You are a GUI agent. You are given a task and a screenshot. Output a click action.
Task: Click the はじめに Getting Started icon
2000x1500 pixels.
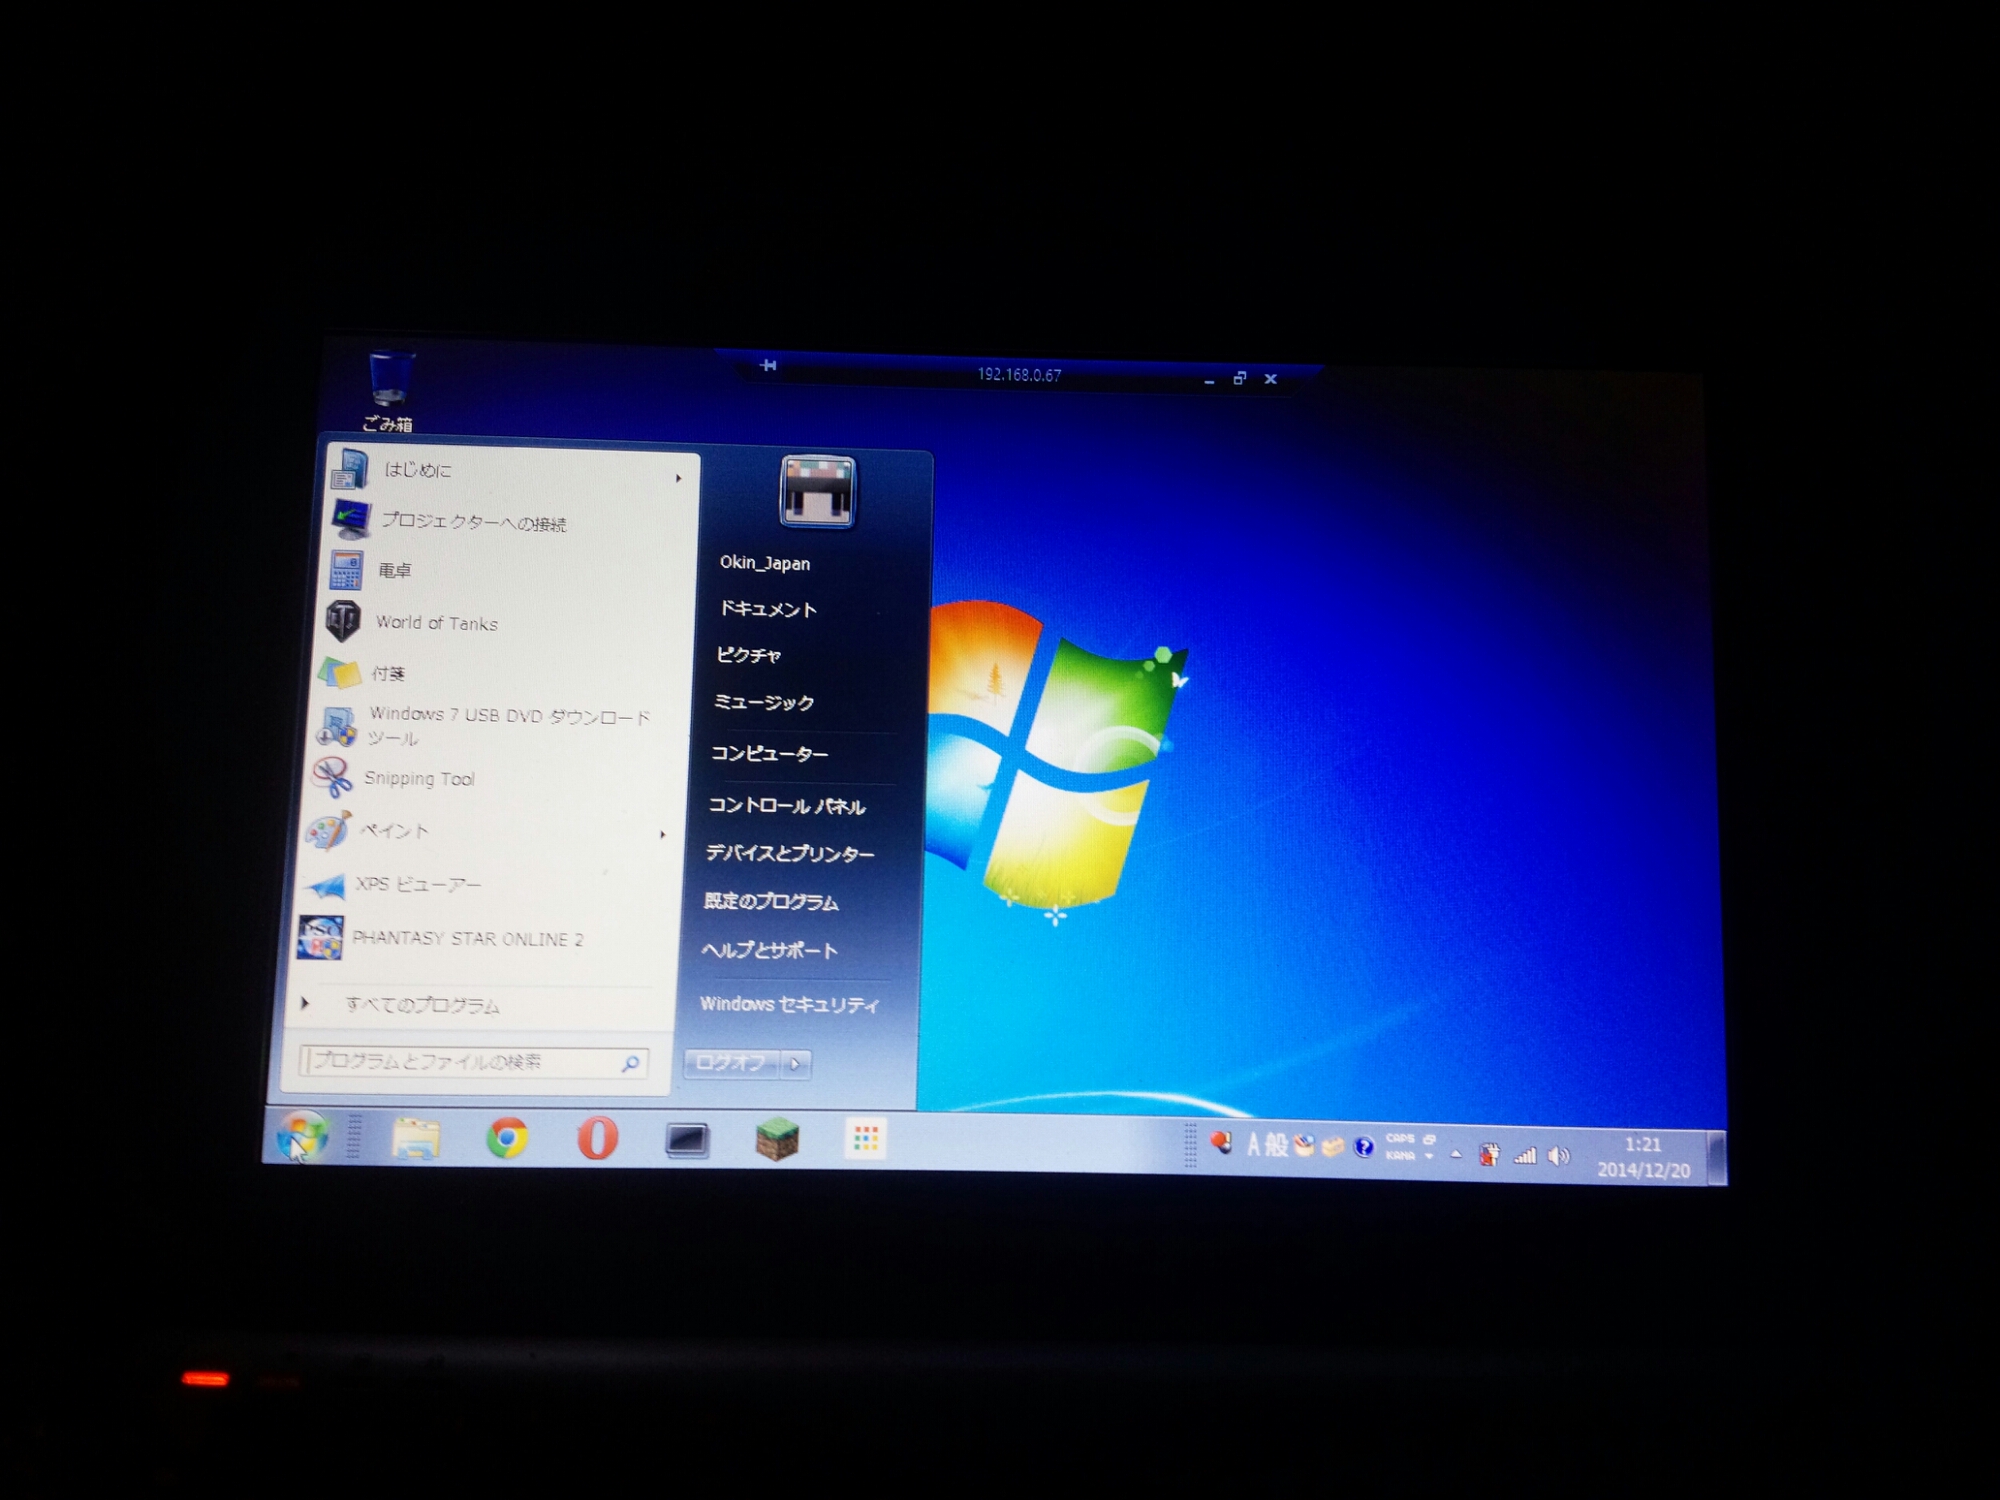coord(351,470)
